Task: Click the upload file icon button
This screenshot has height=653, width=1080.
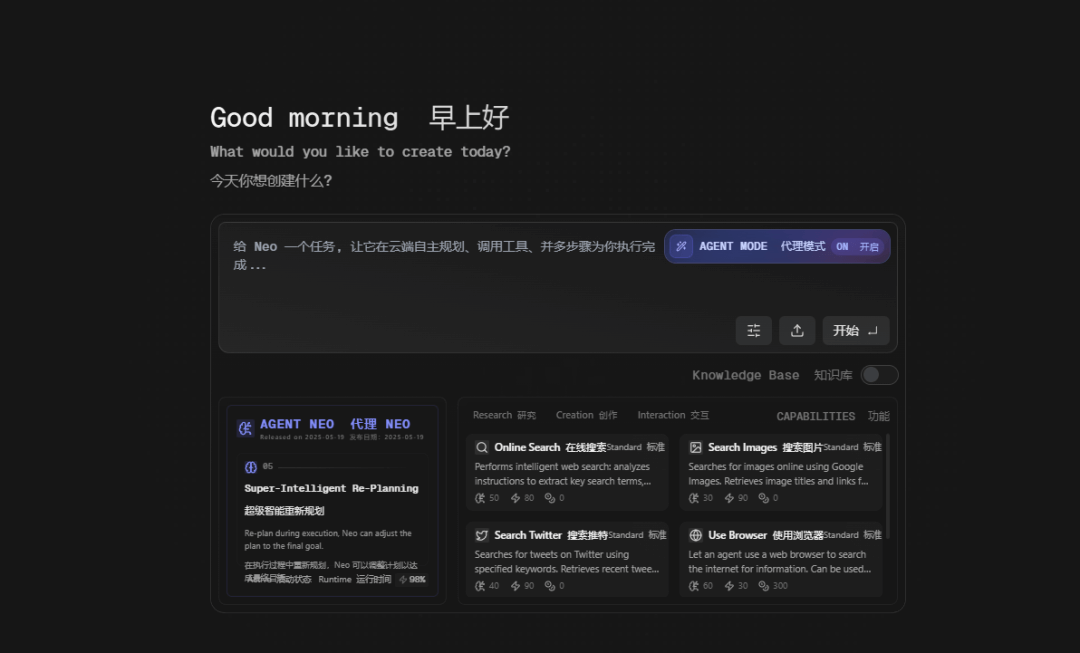Action: [x=797, y=331]
